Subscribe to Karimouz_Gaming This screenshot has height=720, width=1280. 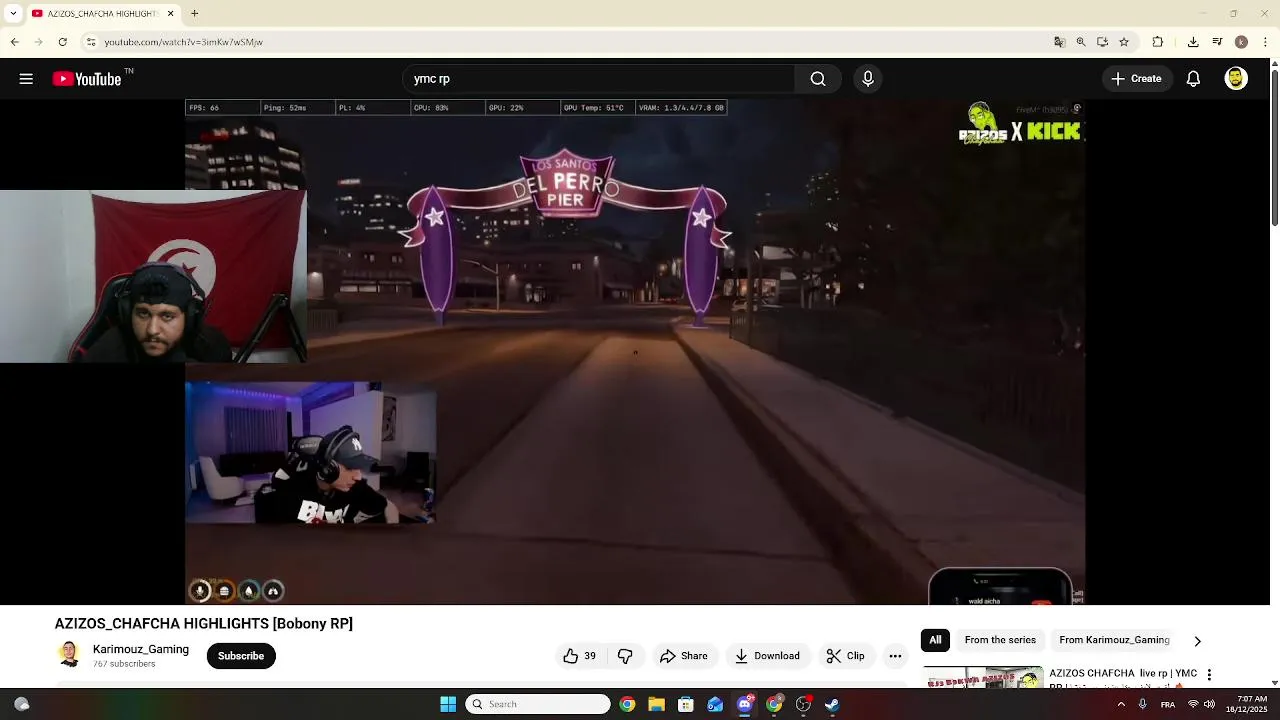241,656
